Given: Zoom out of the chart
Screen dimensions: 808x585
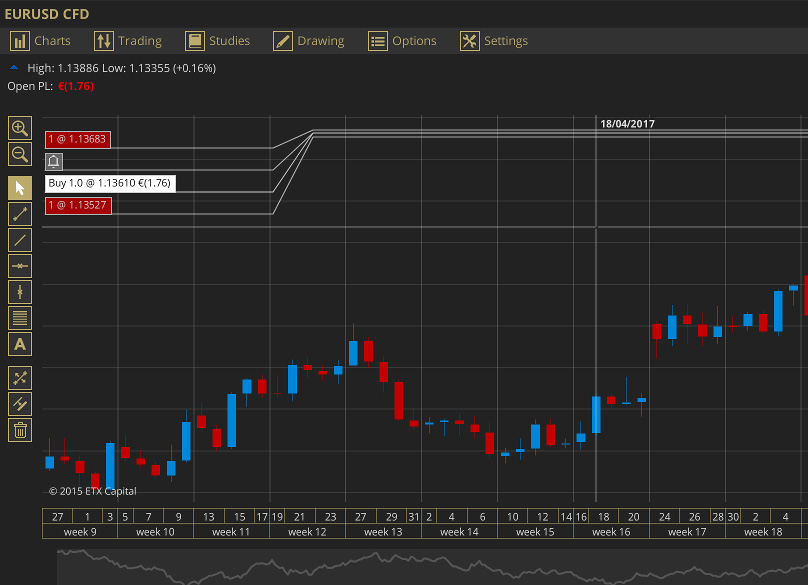Looking at the screenshot, I should coord(20,154).
